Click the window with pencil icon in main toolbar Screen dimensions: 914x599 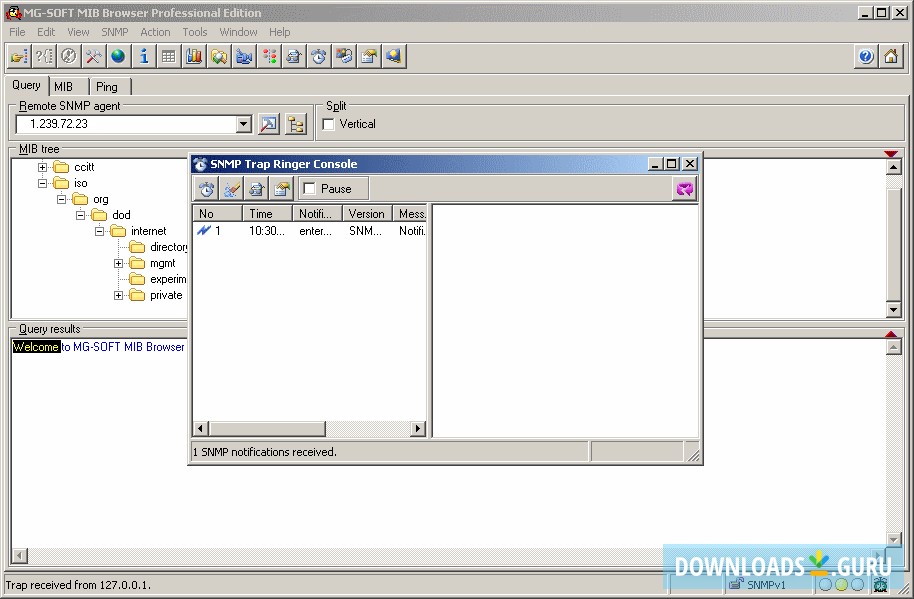(369, 57)
